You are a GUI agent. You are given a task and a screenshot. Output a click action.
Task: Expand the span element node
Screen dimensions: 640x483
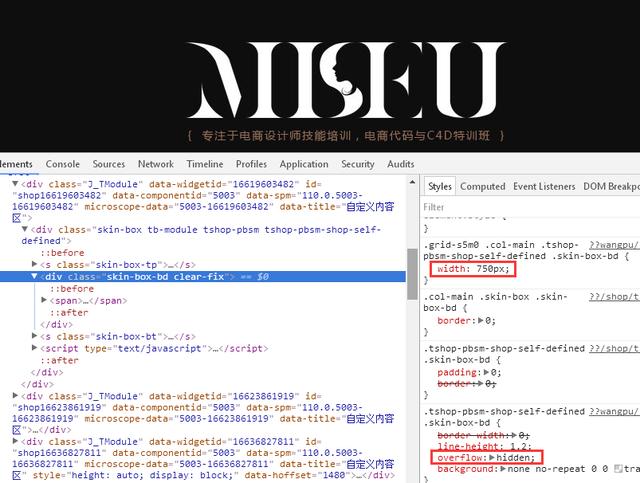click(44, 300)
